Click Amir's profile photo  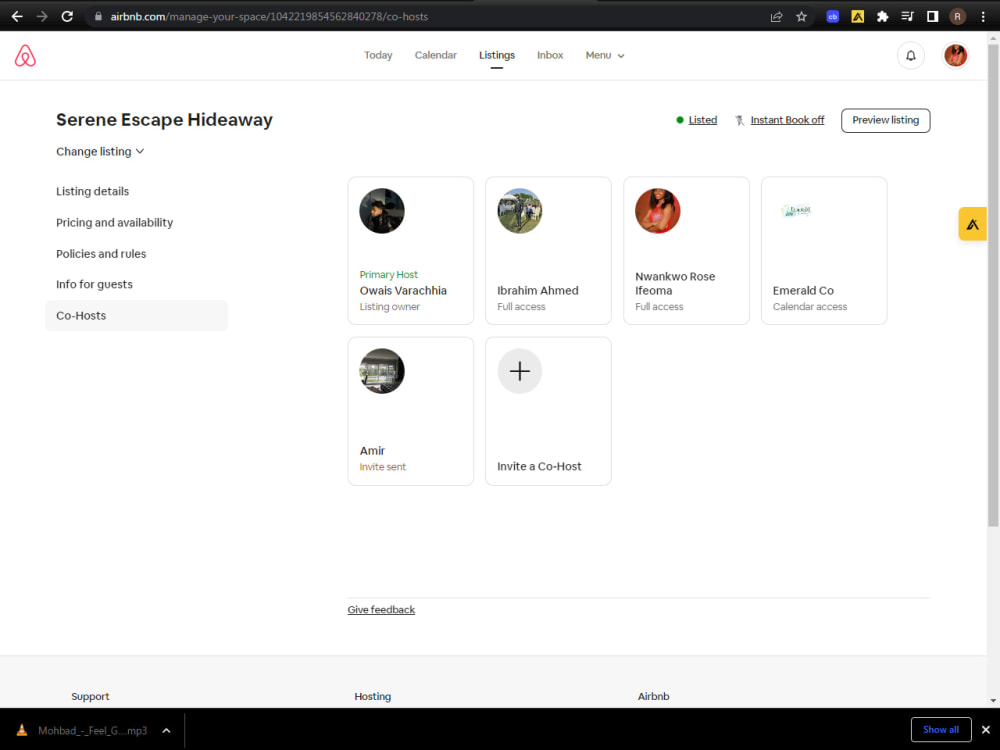(x=381, y=371)
